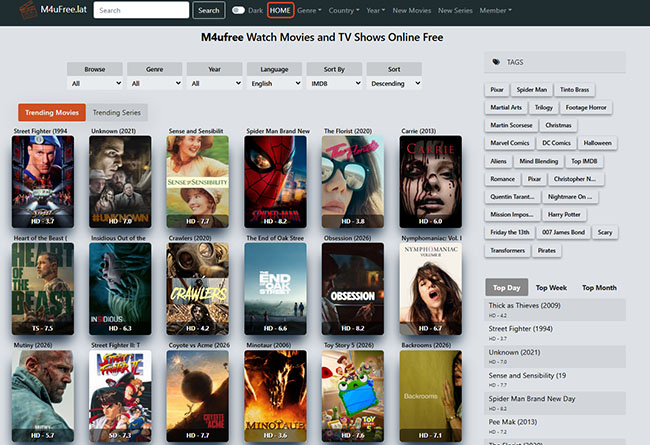Open the Marvel Comics tag
This screenshot has height=445, width=650.
pos(510,143)
